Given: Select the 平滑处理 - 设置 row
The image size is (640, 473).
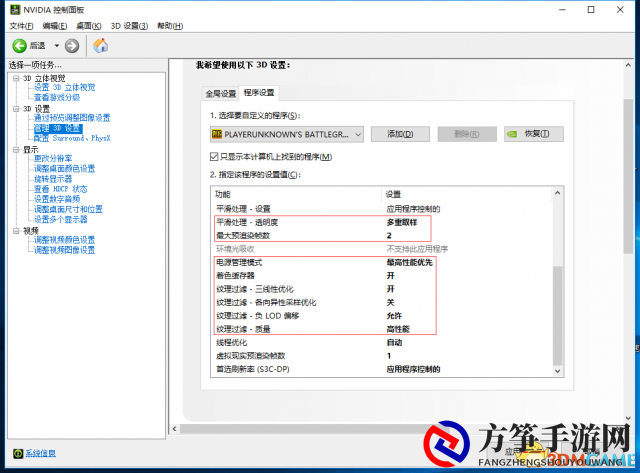Looking at the screenshot, I should pyautogui.click(x=382, y=209).
